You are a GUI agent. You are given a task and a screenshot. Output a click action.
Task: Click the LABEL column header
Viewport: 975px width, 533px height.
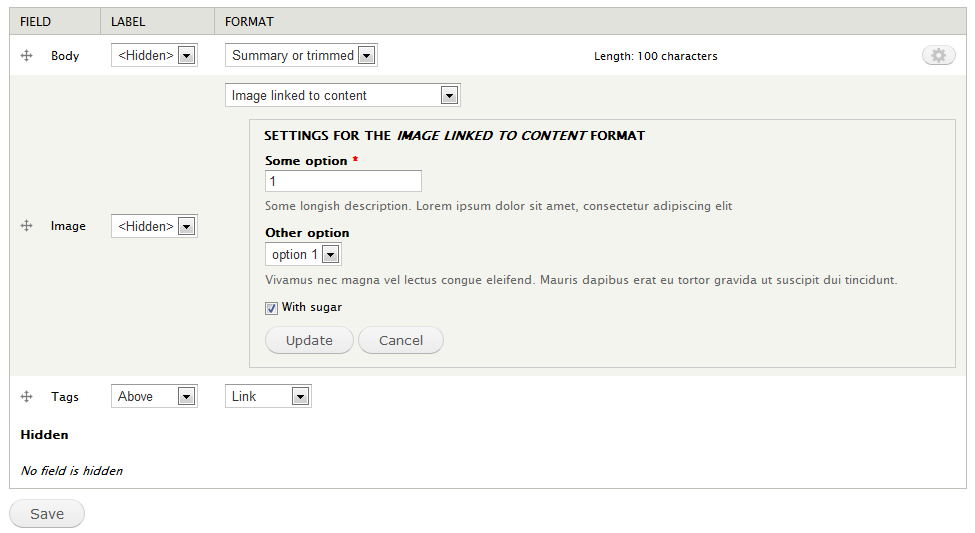pyautogui.click(x=128, y=21)
